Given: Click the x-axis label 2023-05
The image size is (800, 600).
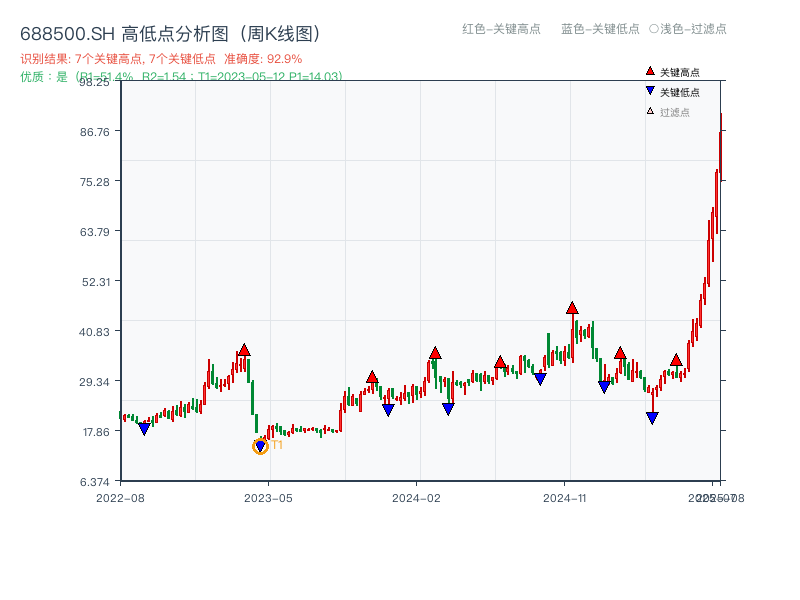Looking at the screenshot, I should click(x=268, y=498).
